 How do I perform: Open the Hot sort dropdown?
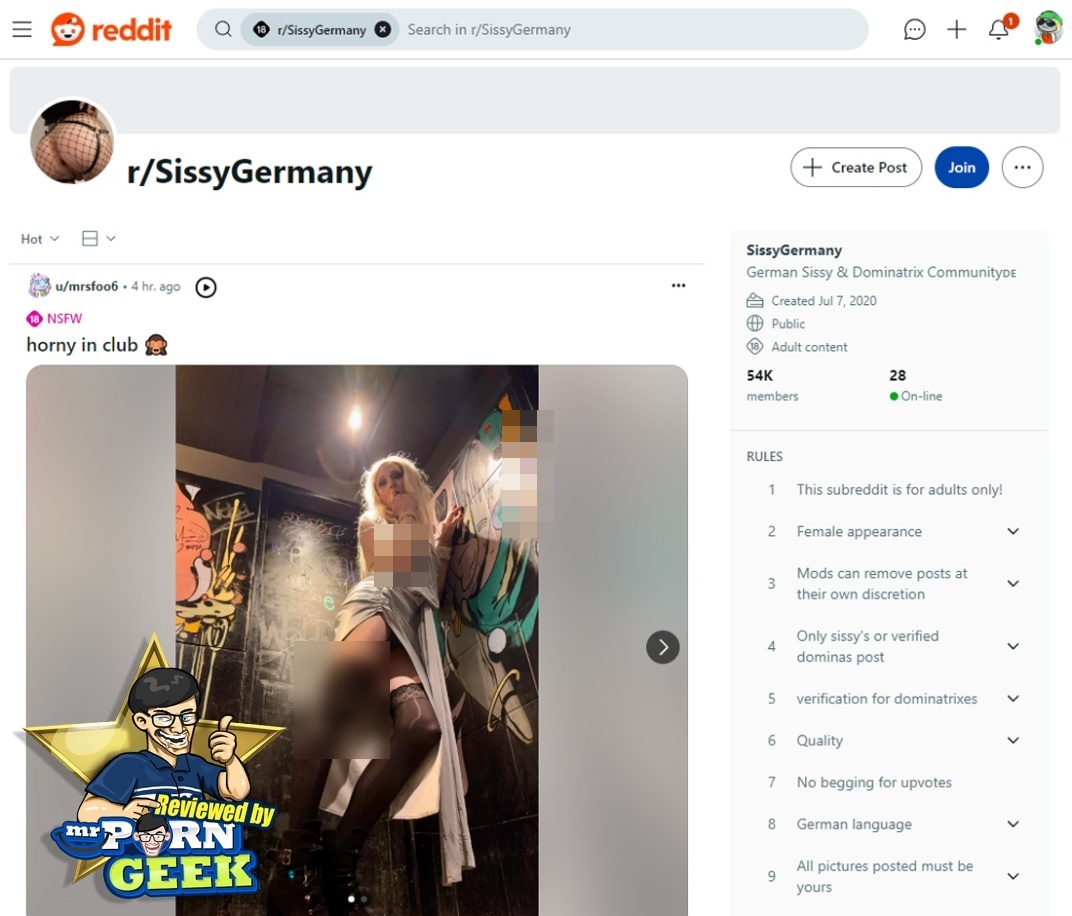point(40,239)
